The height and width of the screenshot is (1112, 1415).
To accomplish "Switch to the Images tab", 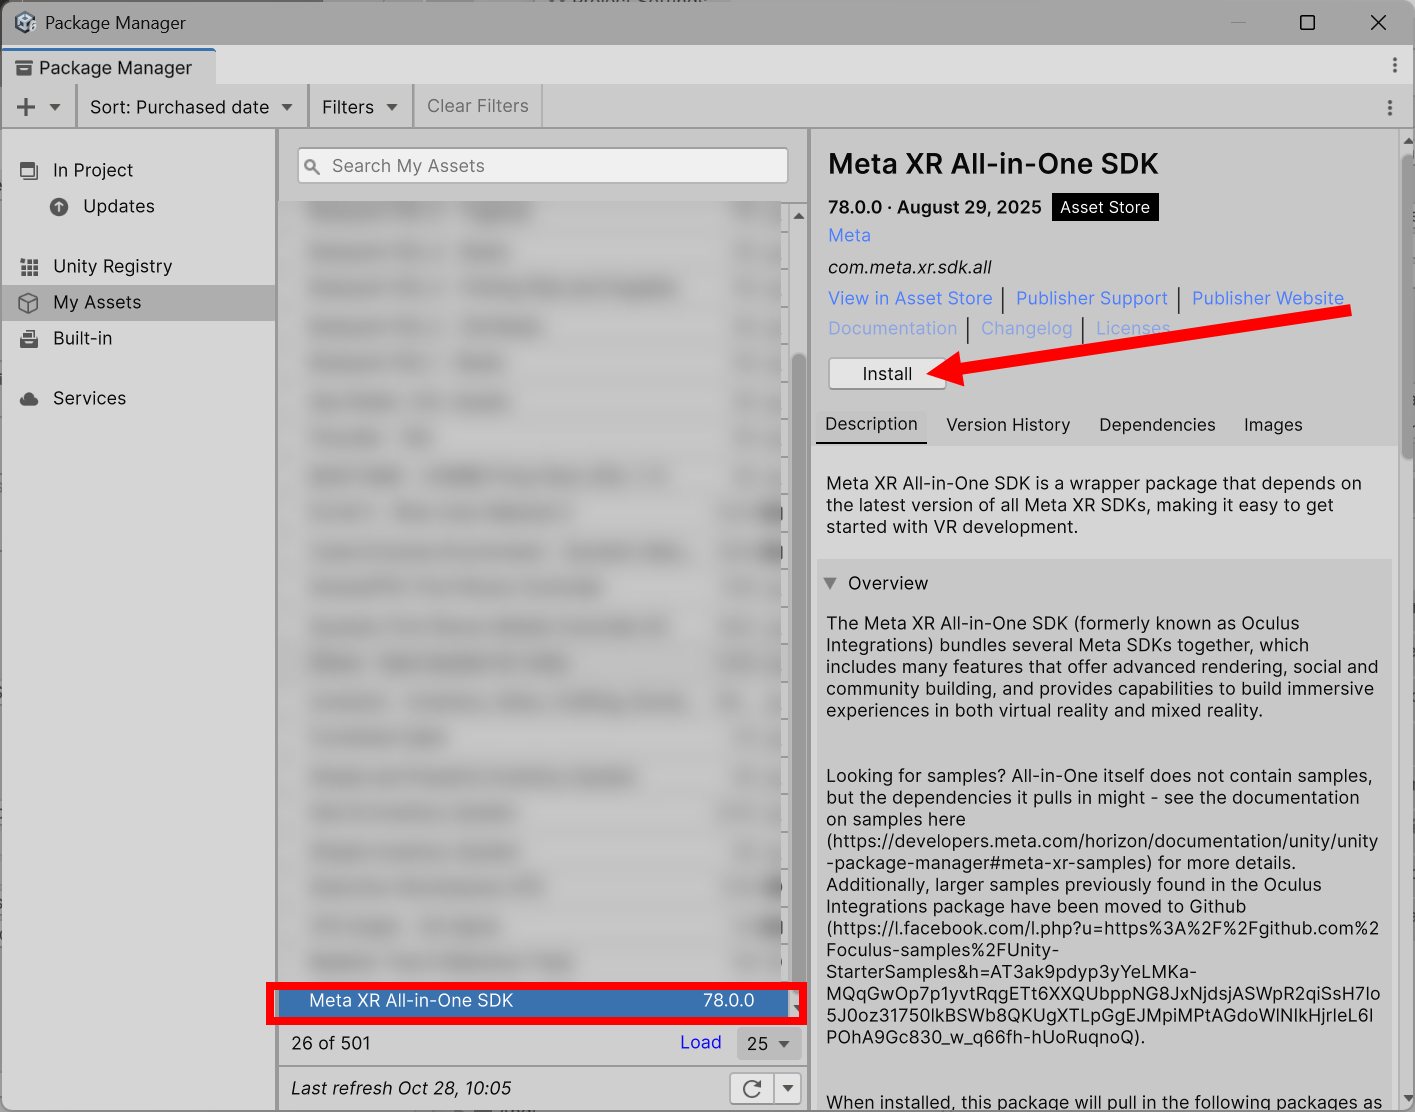I will (x=1273, y=425).
